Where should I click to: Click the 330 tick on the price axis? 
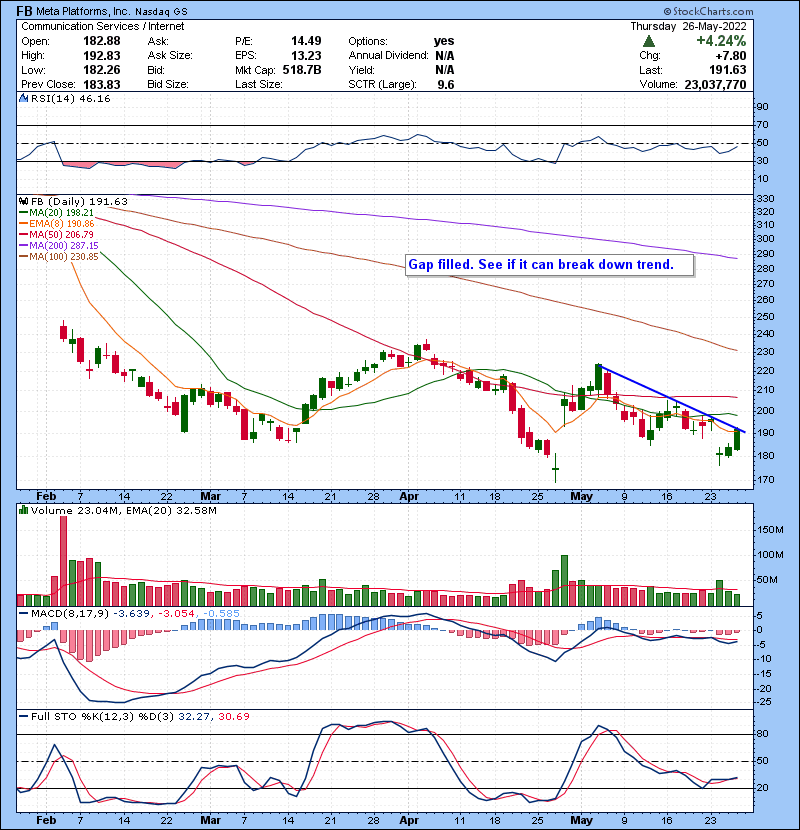(x=765, y=199)
